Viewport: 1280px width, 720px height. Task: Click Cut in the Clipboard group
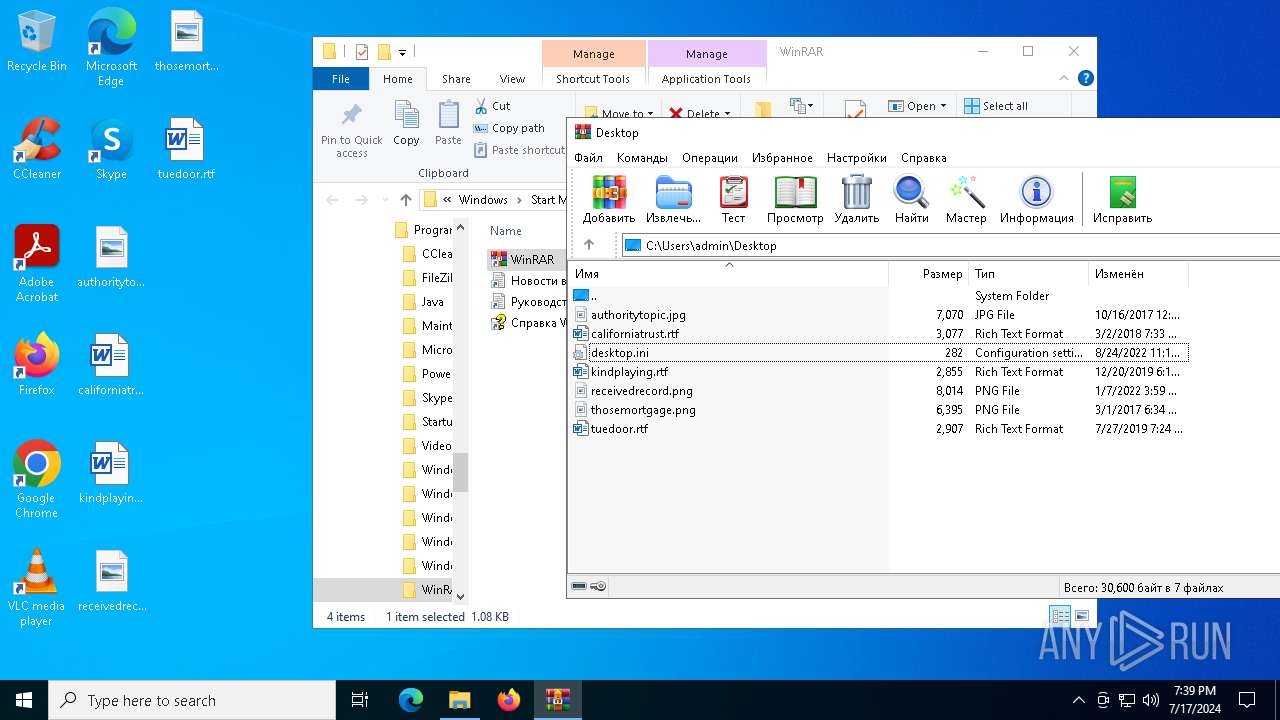[492, 106]
